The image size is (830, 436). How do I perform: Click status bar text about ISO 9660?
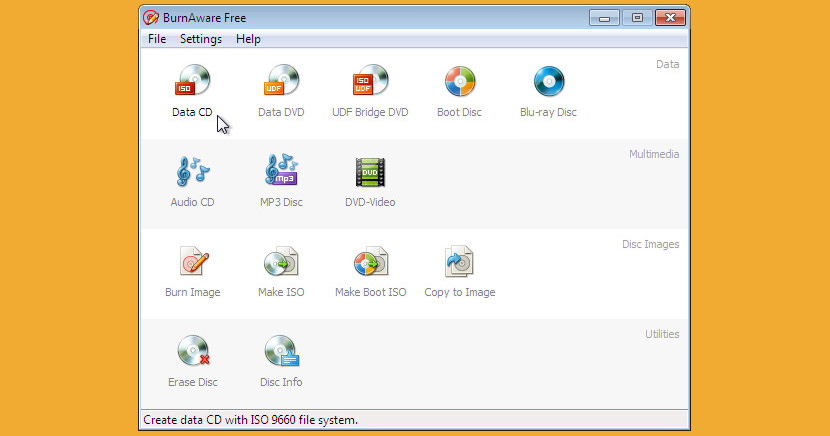point(250,420)
